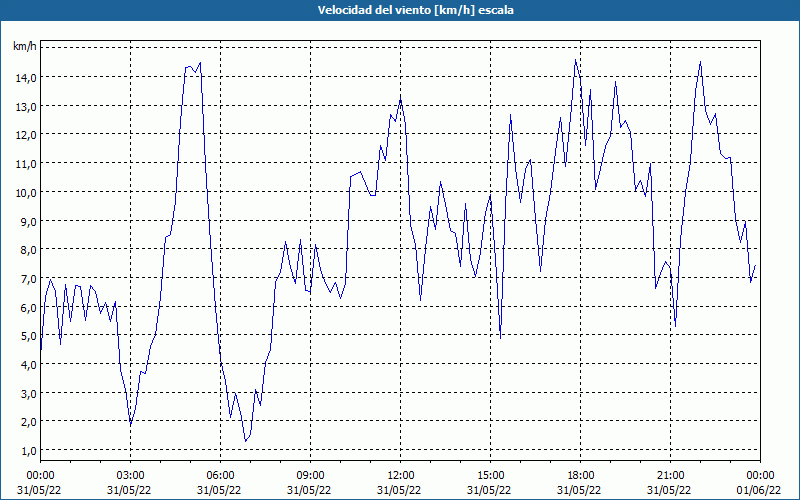Click the lowest wind speed dip near 07:00
The image size is (800, 500).
click(245, 441)
